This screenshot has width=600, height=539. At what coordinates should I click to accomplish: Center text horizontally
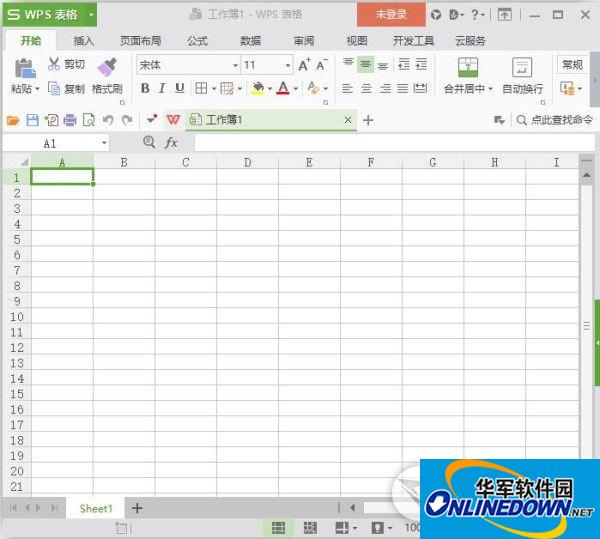click(x=366, y=89)
